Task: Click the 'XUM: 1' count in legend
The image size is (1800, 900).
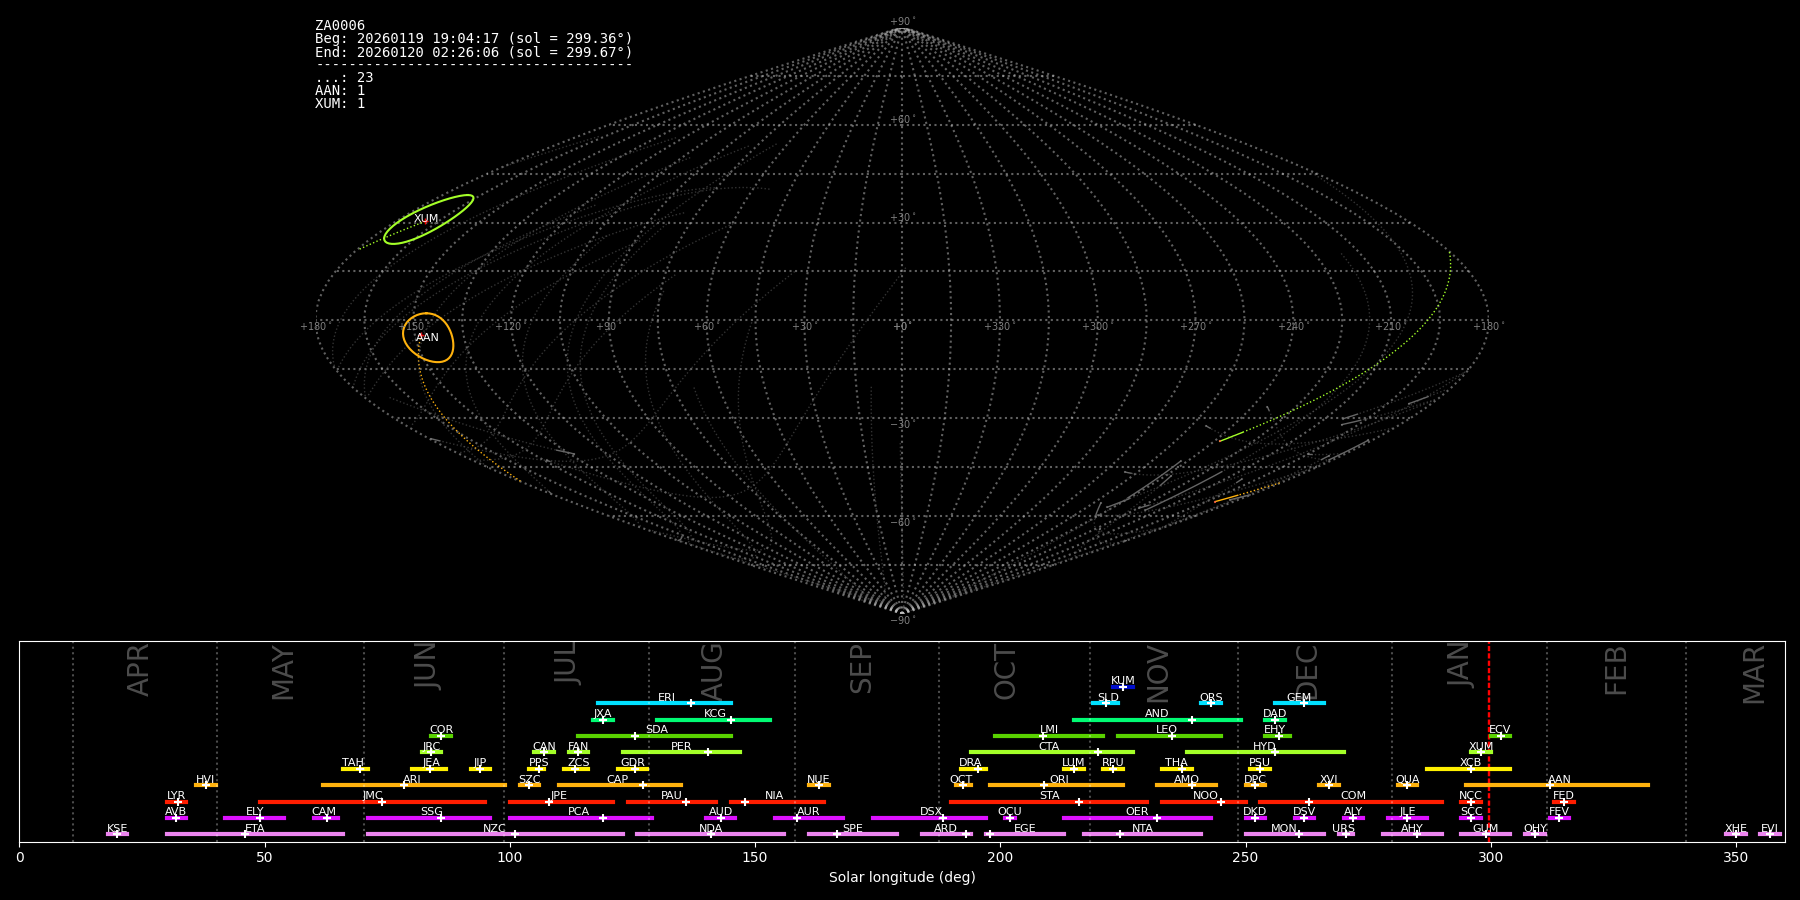Action: (x=340, y=103)
